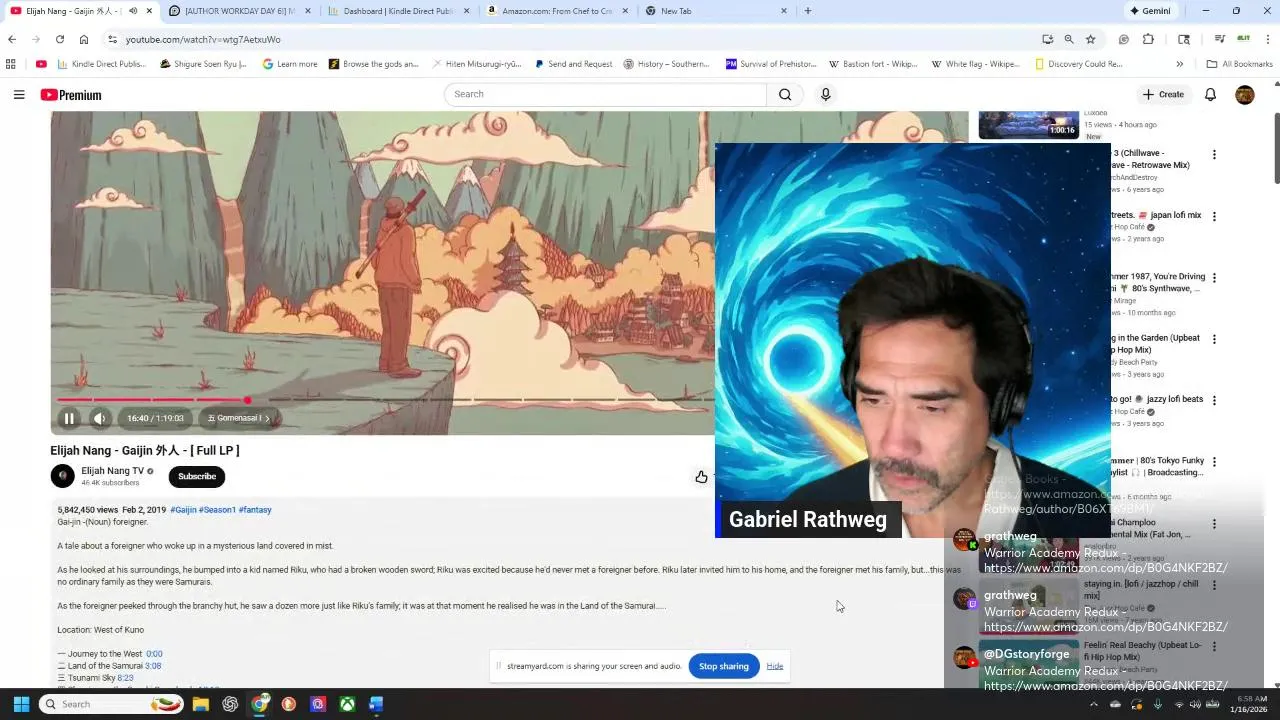Focus the YouTube search field

(605, 94)
